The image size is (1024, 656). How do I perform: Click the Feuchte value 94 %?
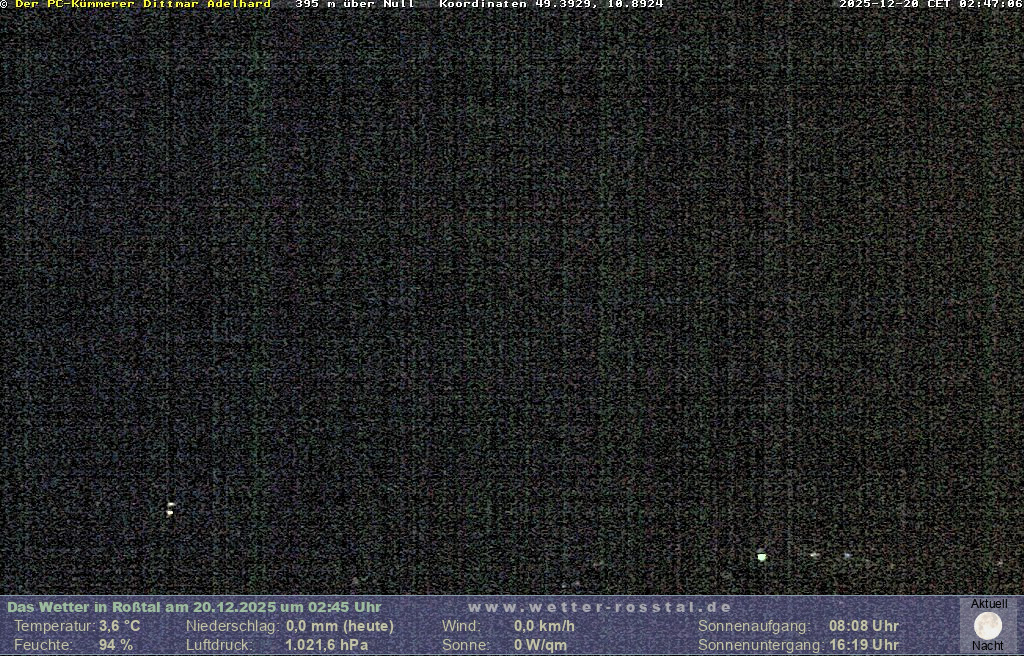(x=115, y=645)
